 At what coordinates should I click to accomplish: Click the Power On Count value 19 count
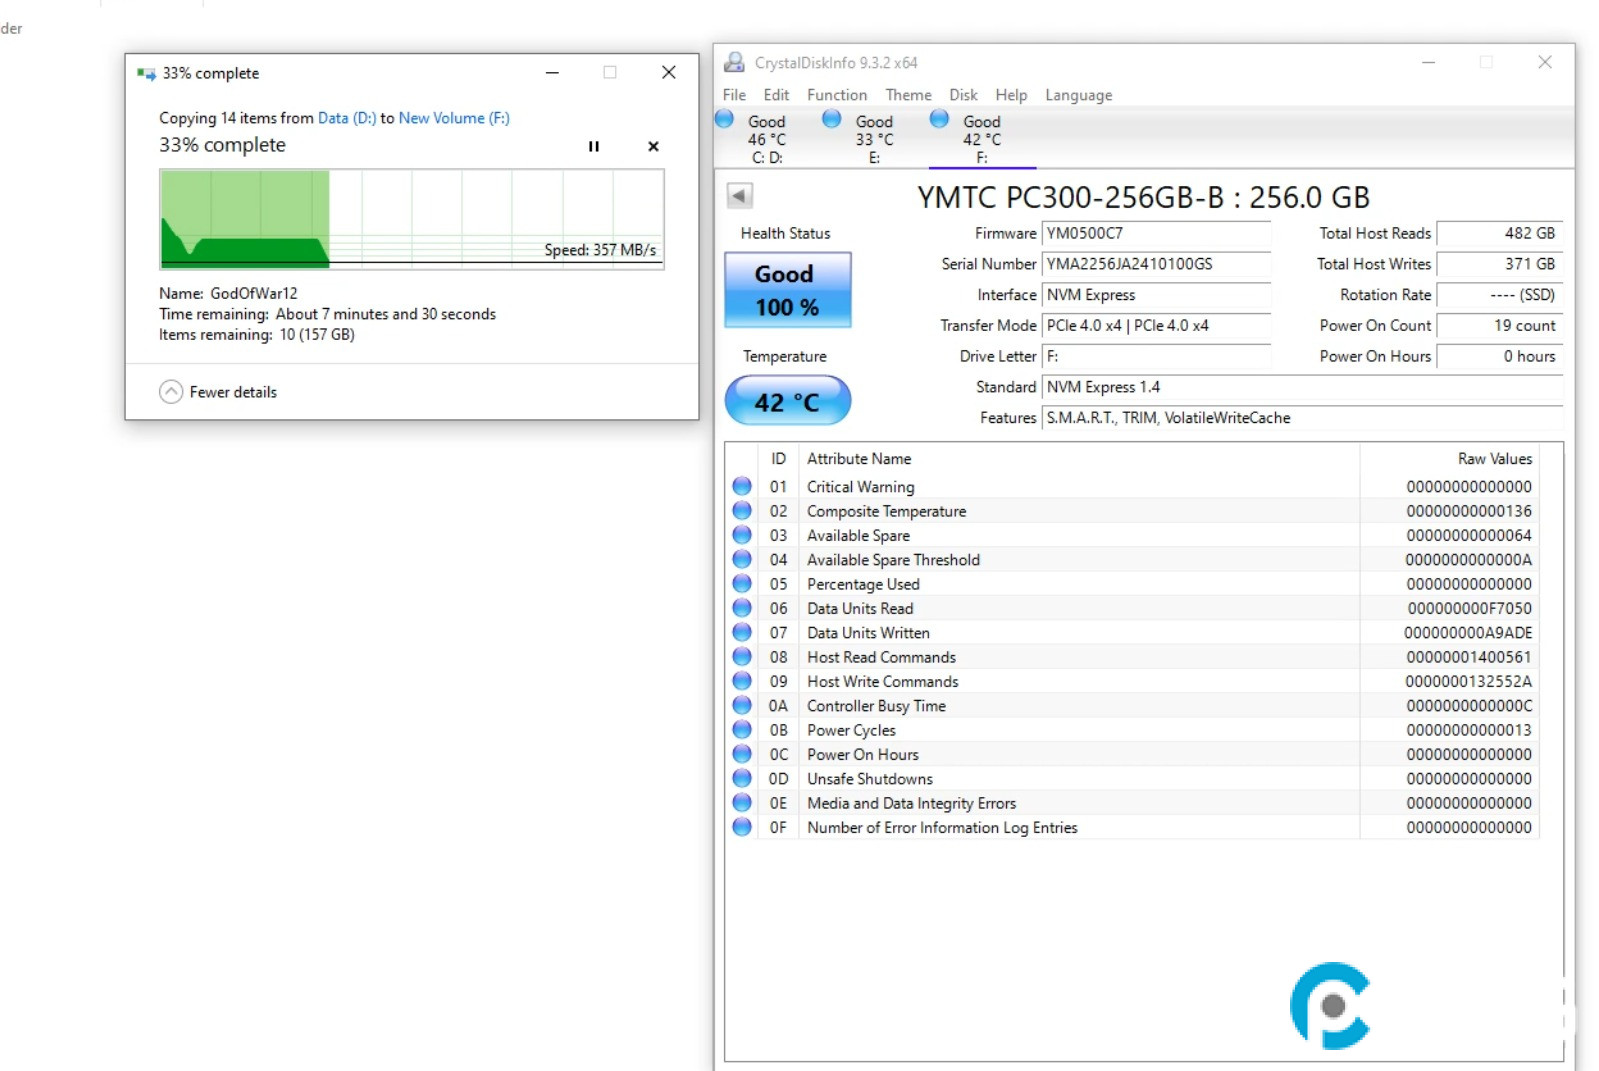point(1499,325)
